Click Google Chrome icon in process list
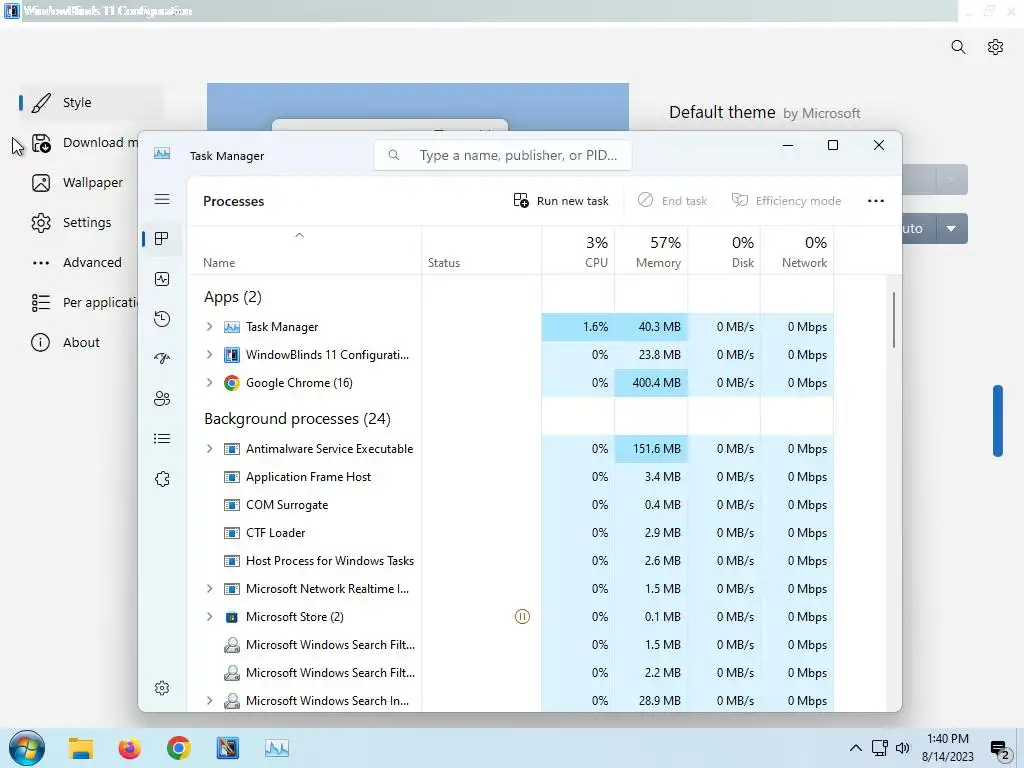 coord(231,383)
